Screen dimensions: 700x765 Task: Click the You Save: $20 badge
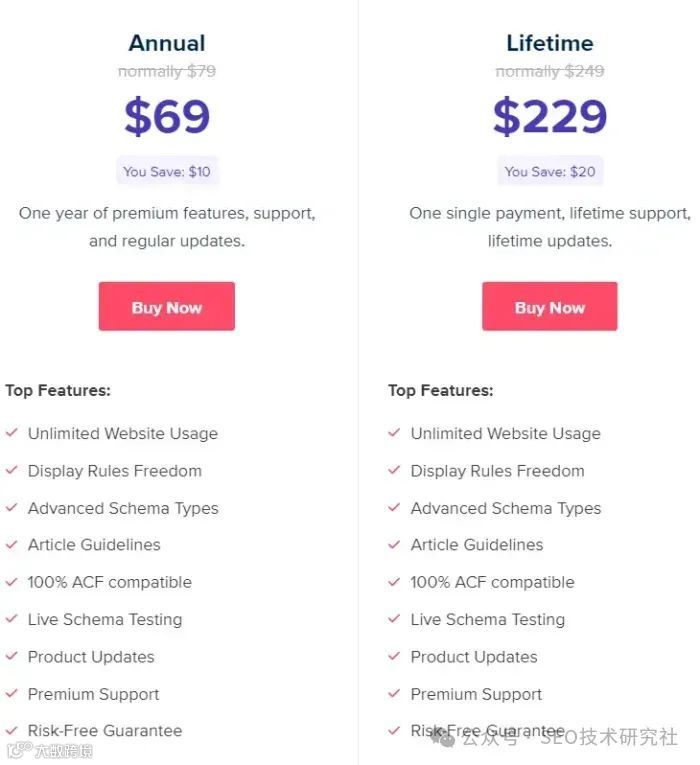point(549,171)
